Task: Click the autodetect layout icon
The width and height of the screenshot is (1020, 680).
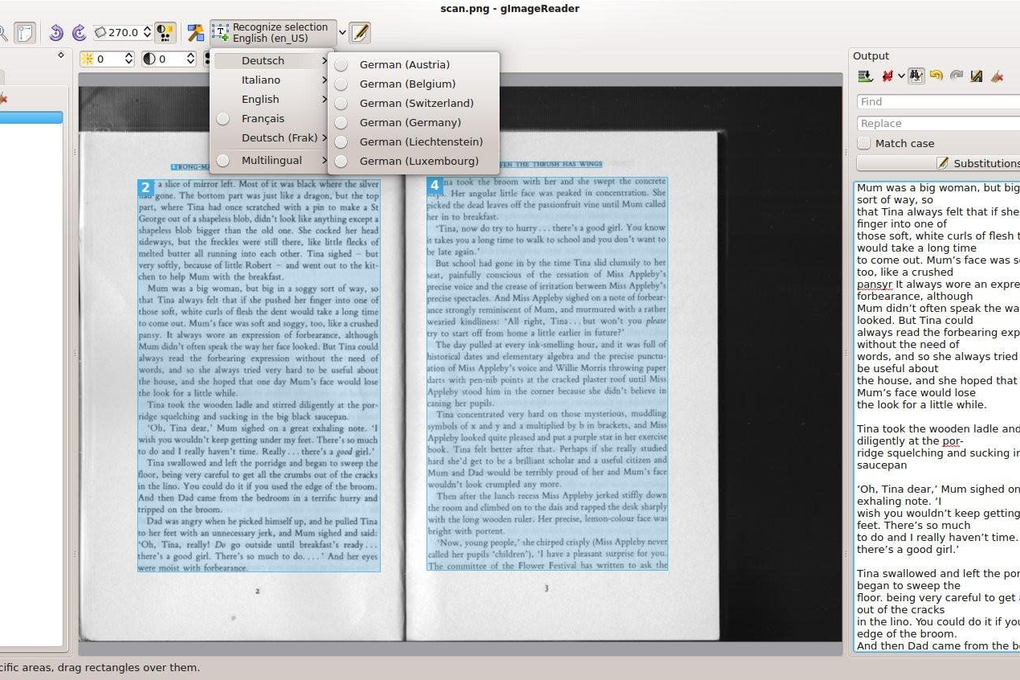Action: click(25, 33)
